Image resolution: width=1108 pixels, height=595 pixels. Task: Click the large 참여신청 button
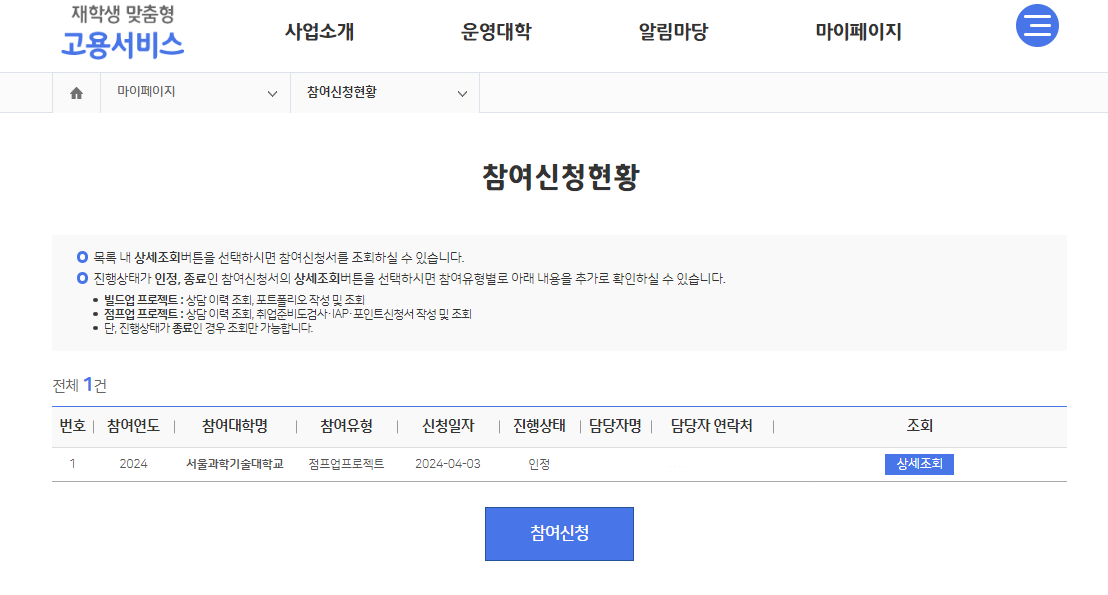(559, 534)
